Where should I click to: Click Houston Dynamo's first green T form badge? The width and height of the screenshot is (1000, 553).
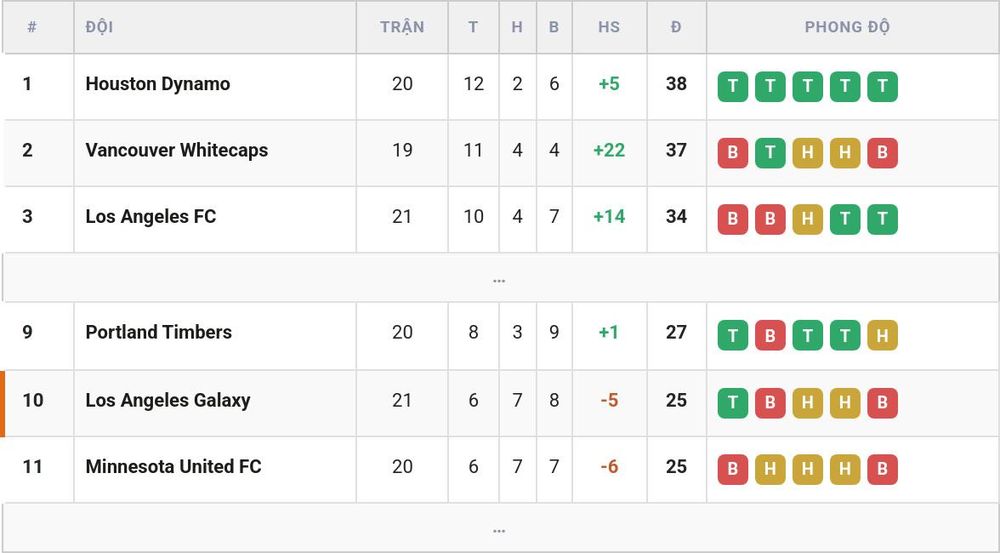(x=733, y=86)
